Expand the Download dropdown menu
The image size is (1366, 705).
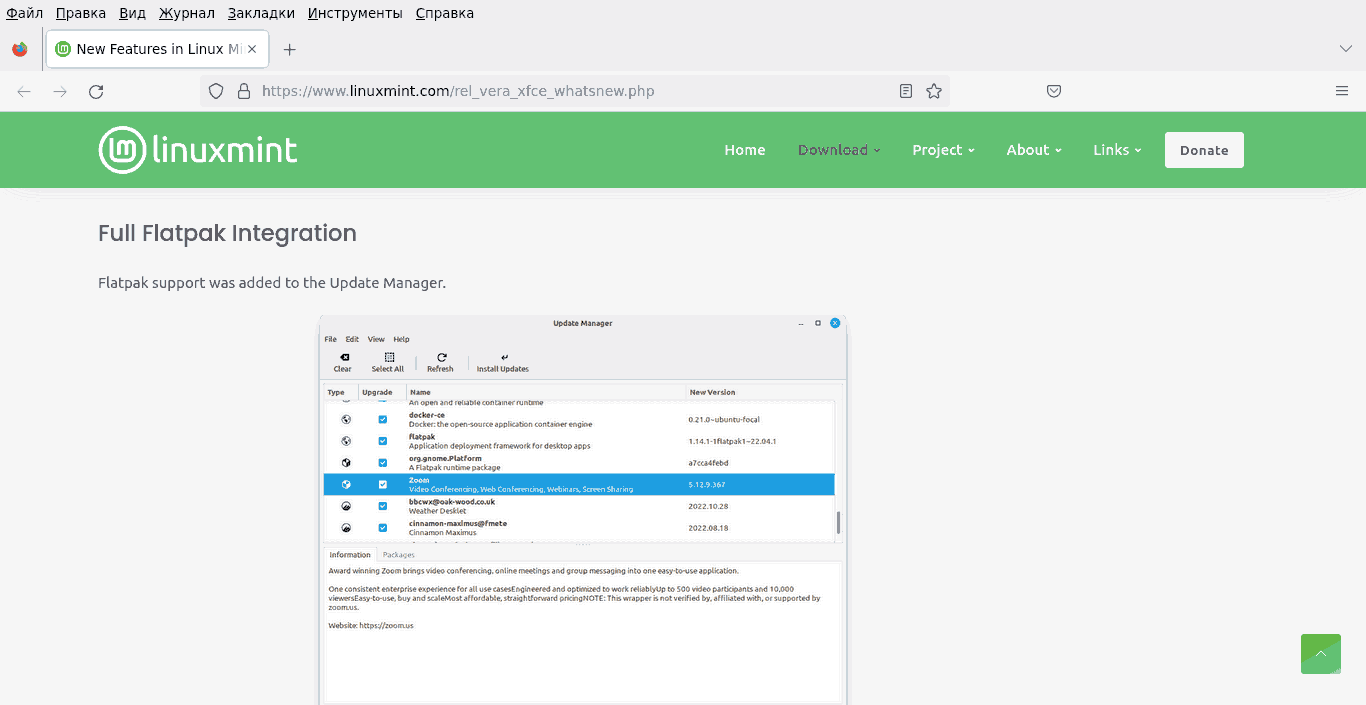pos(839,150)
